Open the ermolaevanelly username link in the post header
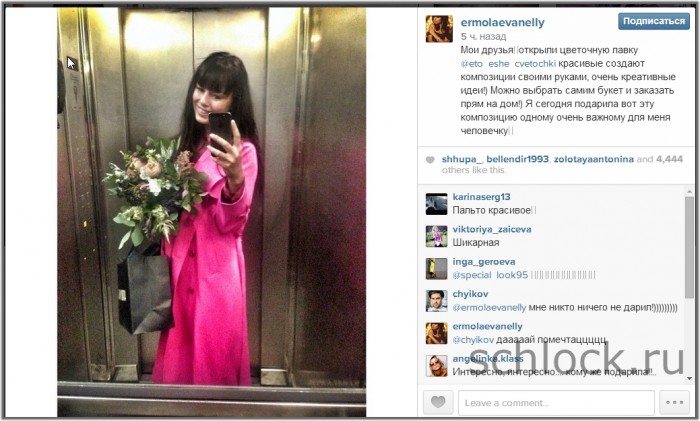The height and width of the screenshot is (421, 700). click(x=502, y=22)
